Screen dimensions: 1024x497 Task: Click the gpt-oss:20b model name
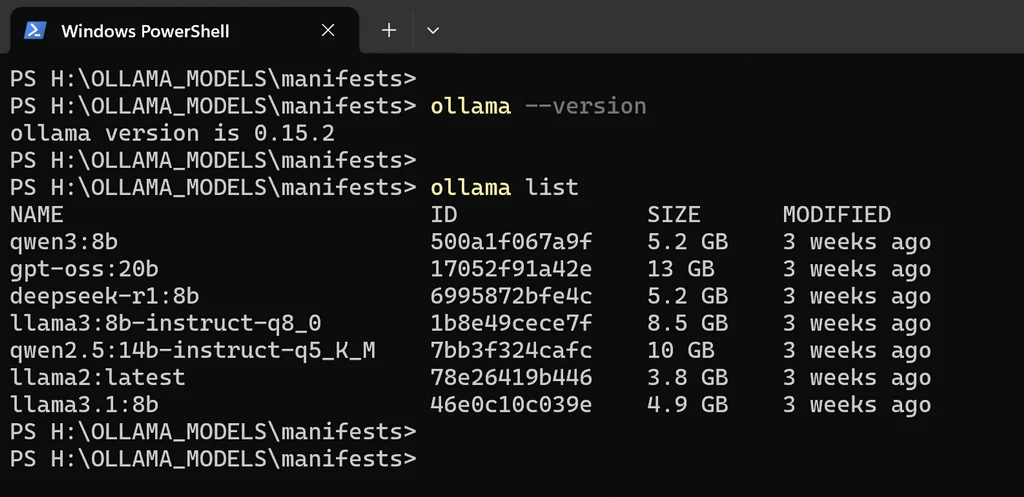pos(84,269)
